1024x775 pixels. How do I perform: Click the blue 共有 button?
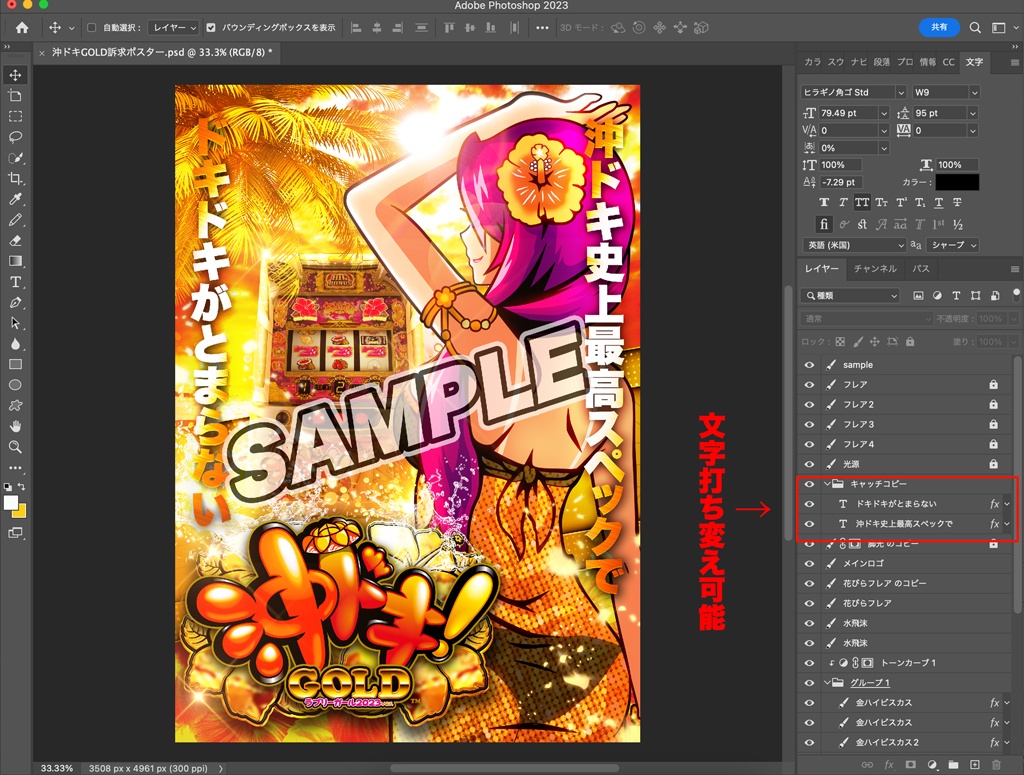(x=938, y=27)
